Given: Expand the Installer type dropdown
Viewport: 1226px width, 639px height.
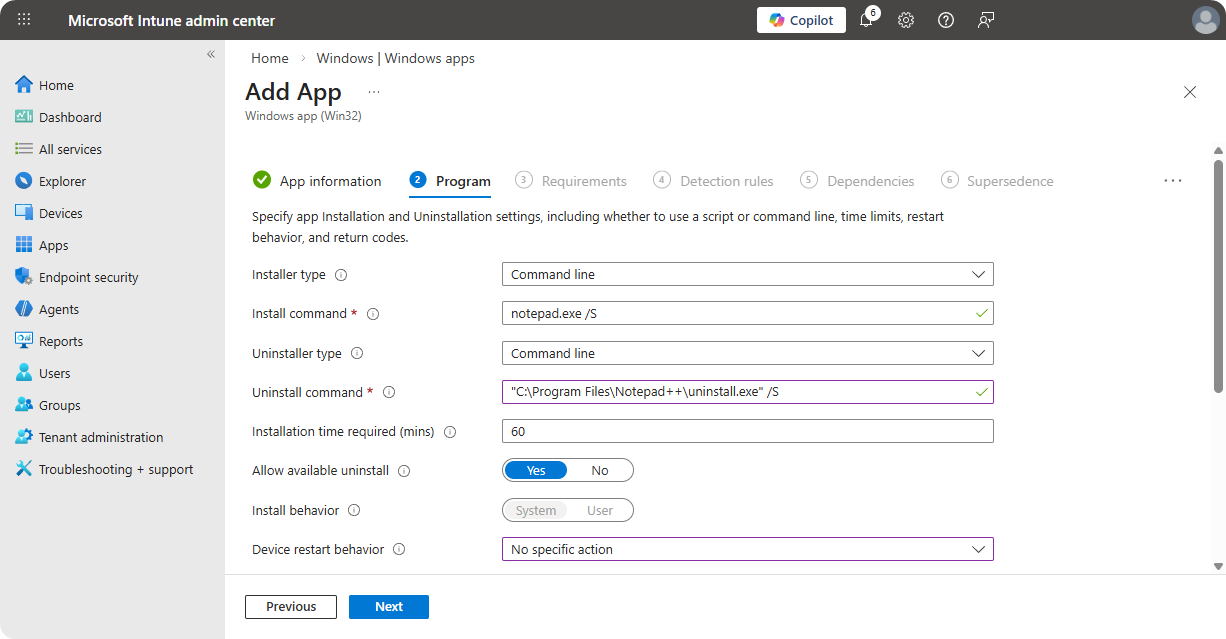Looking at the screenshot, I should [747, 275].
